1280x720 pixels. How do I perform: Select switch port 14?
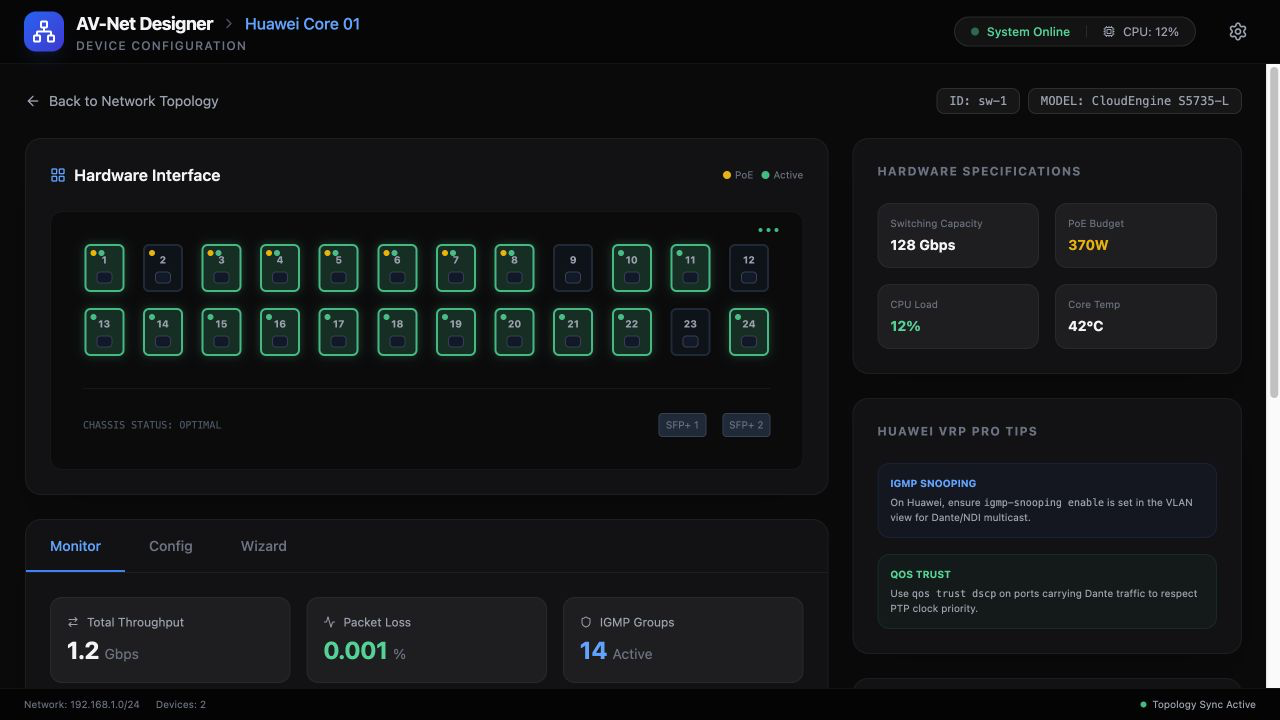click(x=163, y=332)
